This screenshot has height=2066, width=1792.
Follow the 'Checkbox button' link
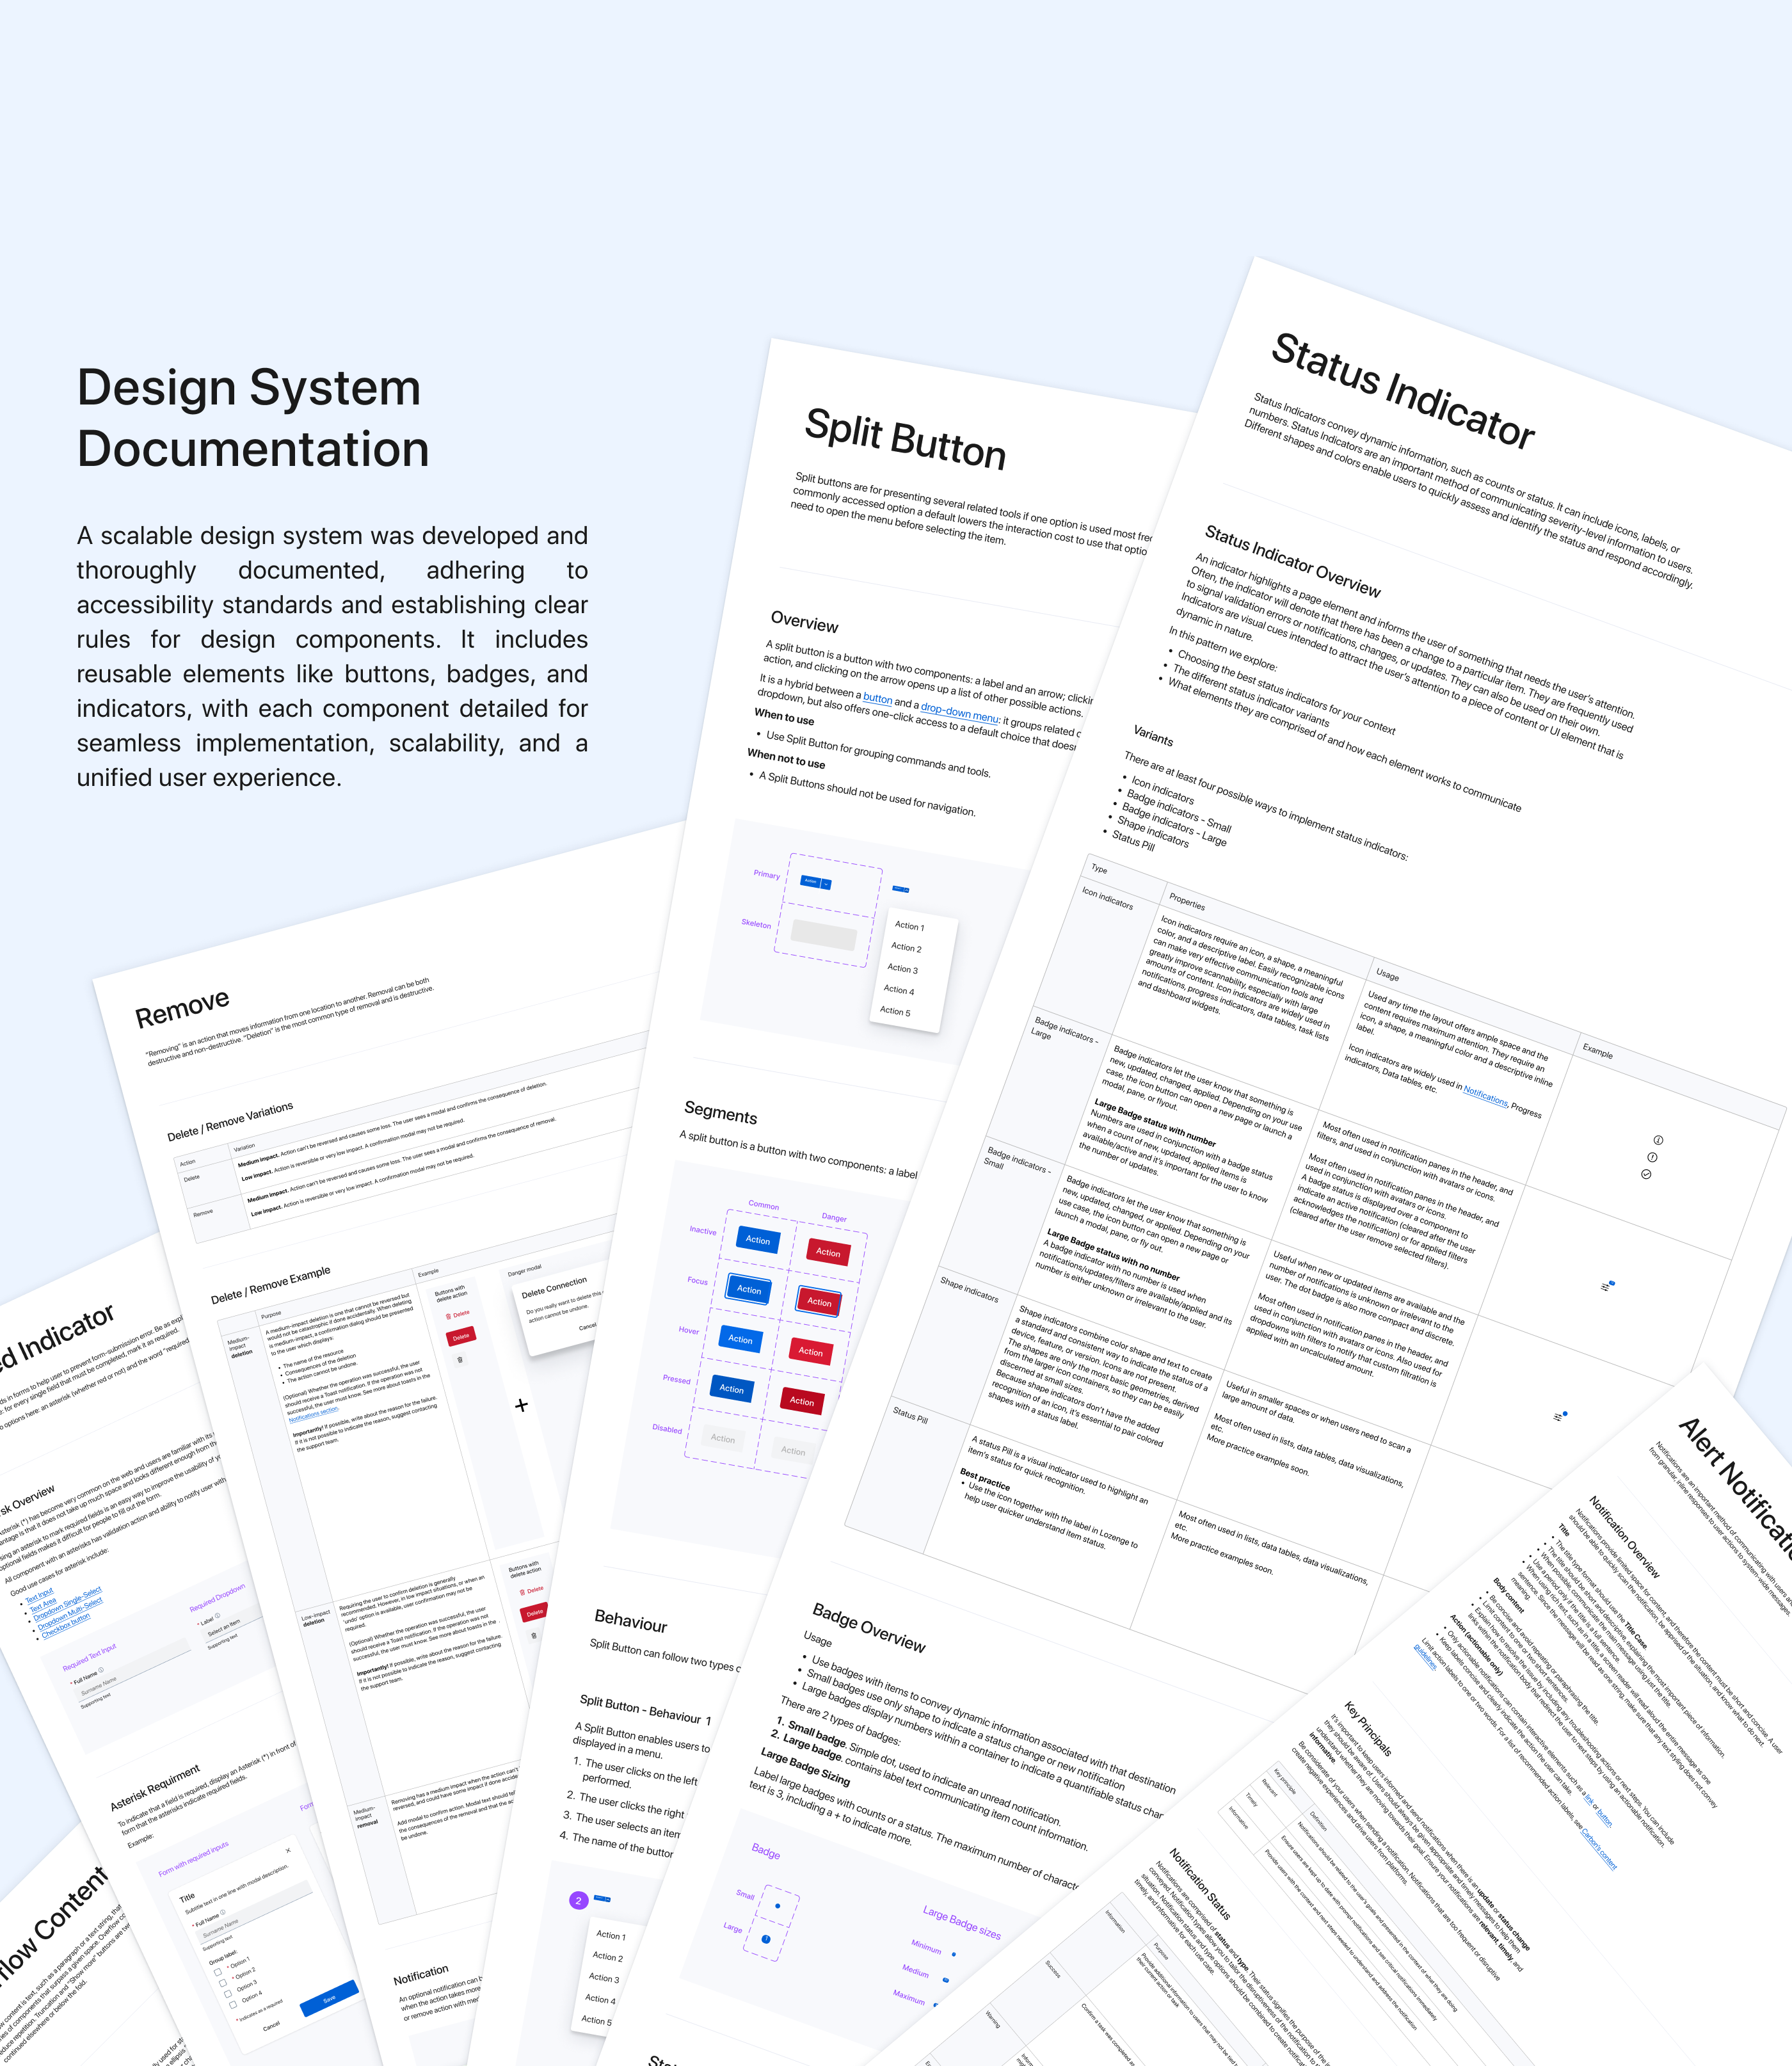[x=66, y=1626]
